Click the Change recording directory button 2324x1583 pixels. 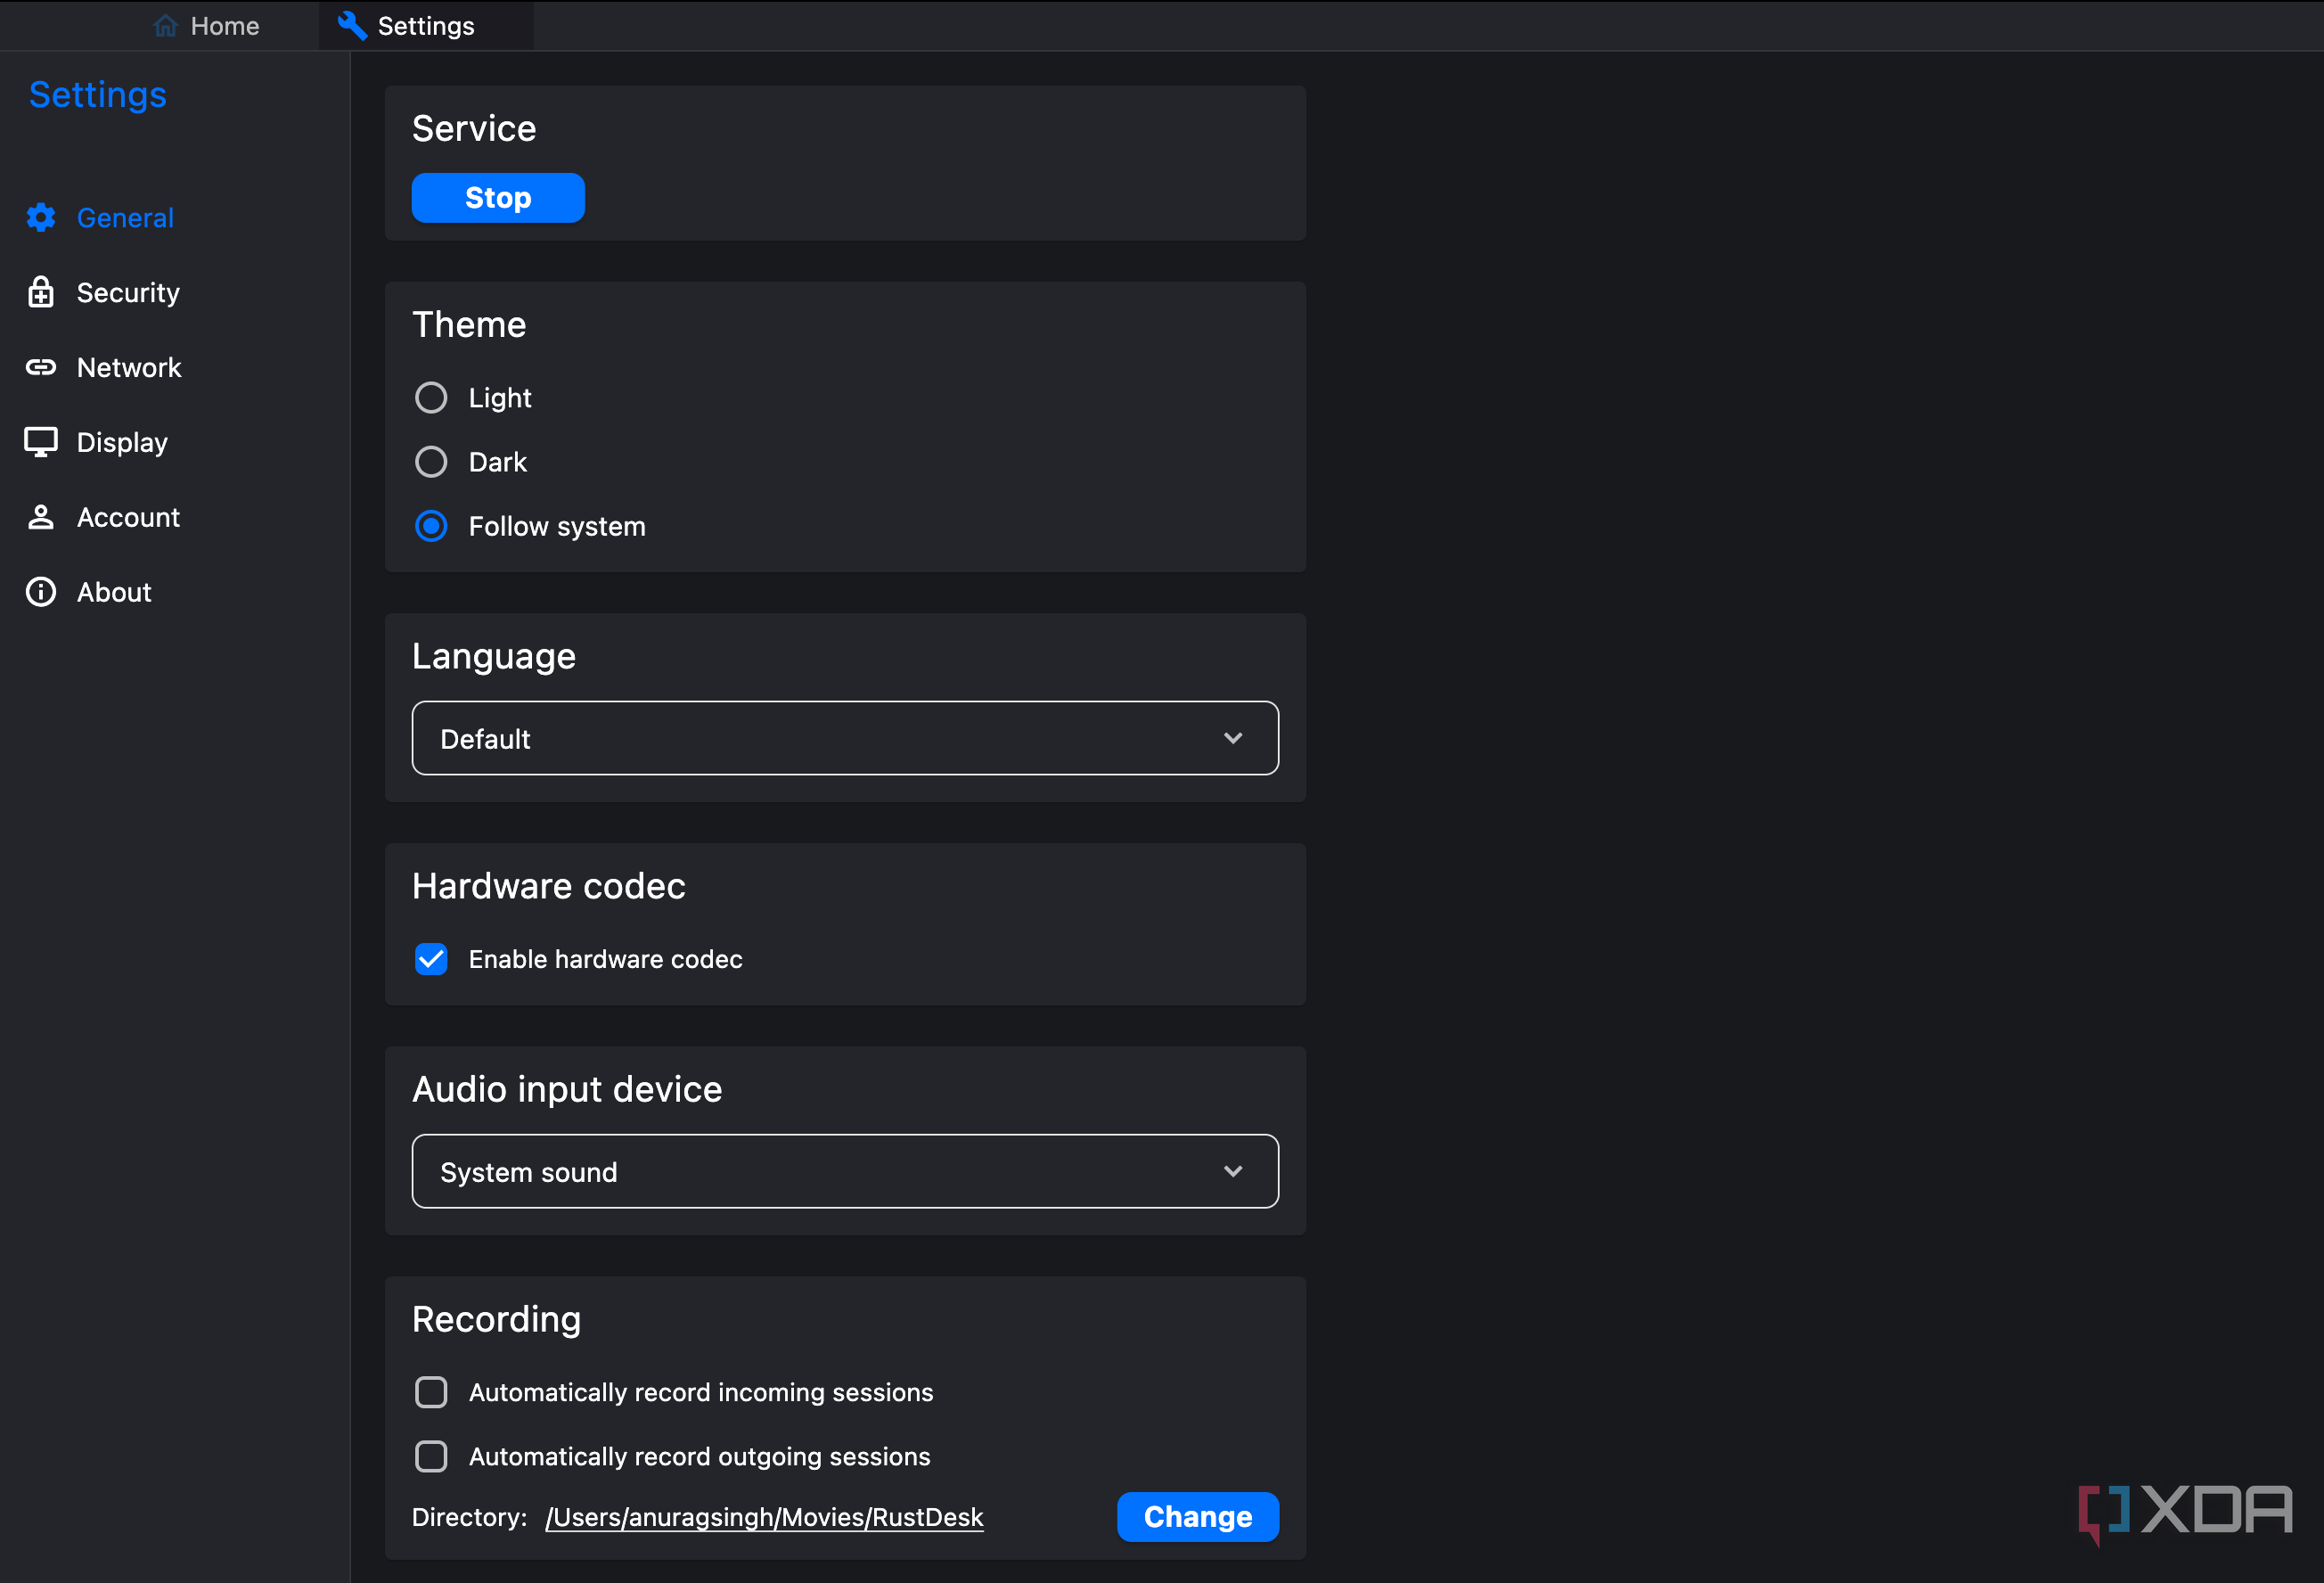coord(1197,1516)
